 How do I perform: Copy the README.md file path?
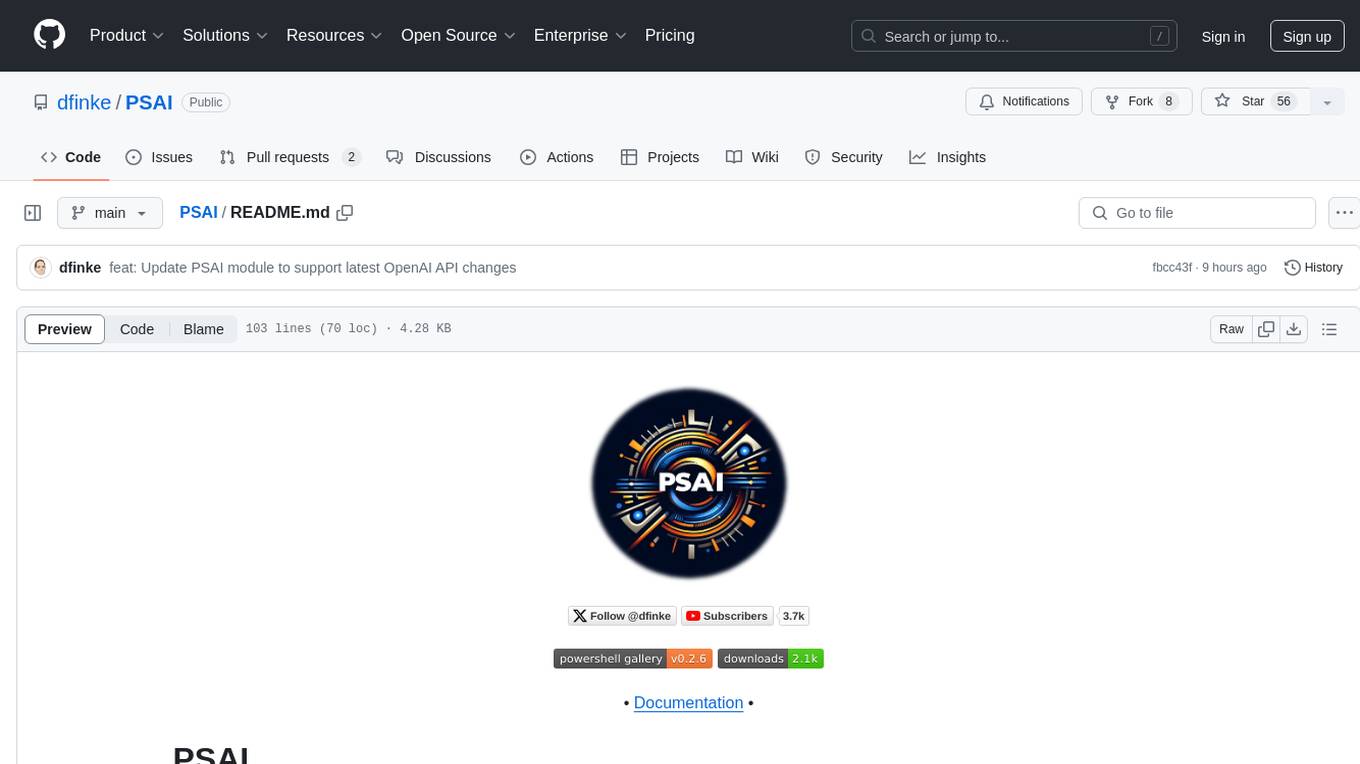click(345, 213)
